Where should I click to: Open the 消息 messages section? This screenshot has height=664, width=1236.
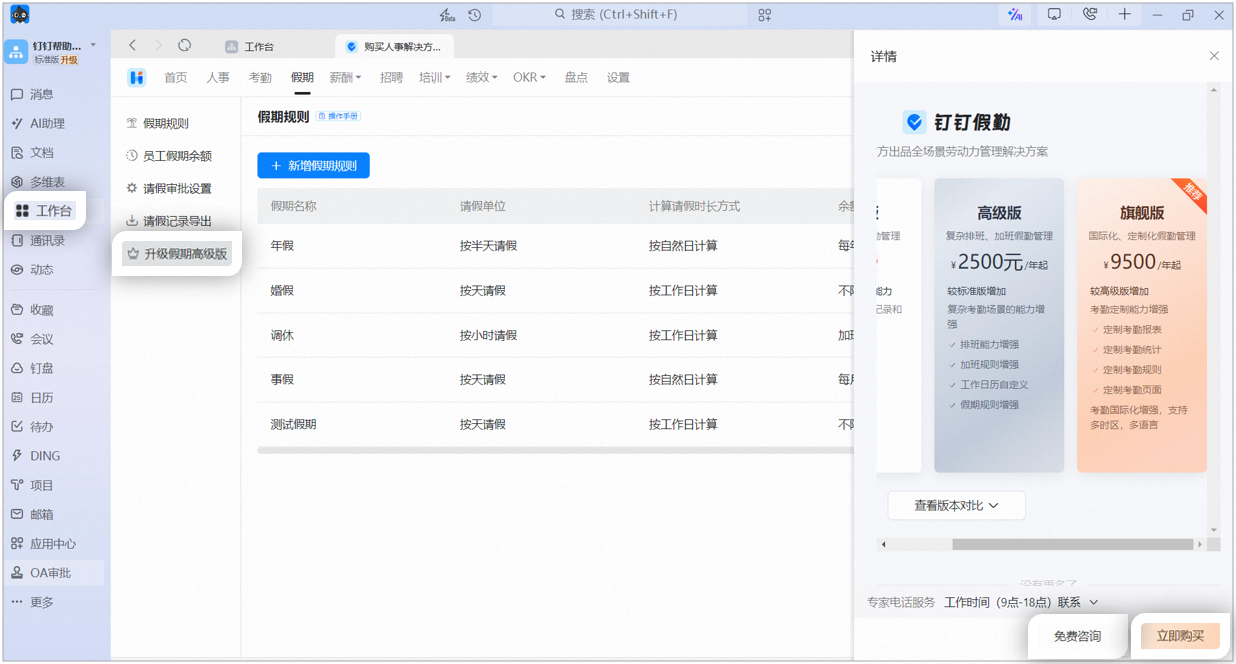32,94
